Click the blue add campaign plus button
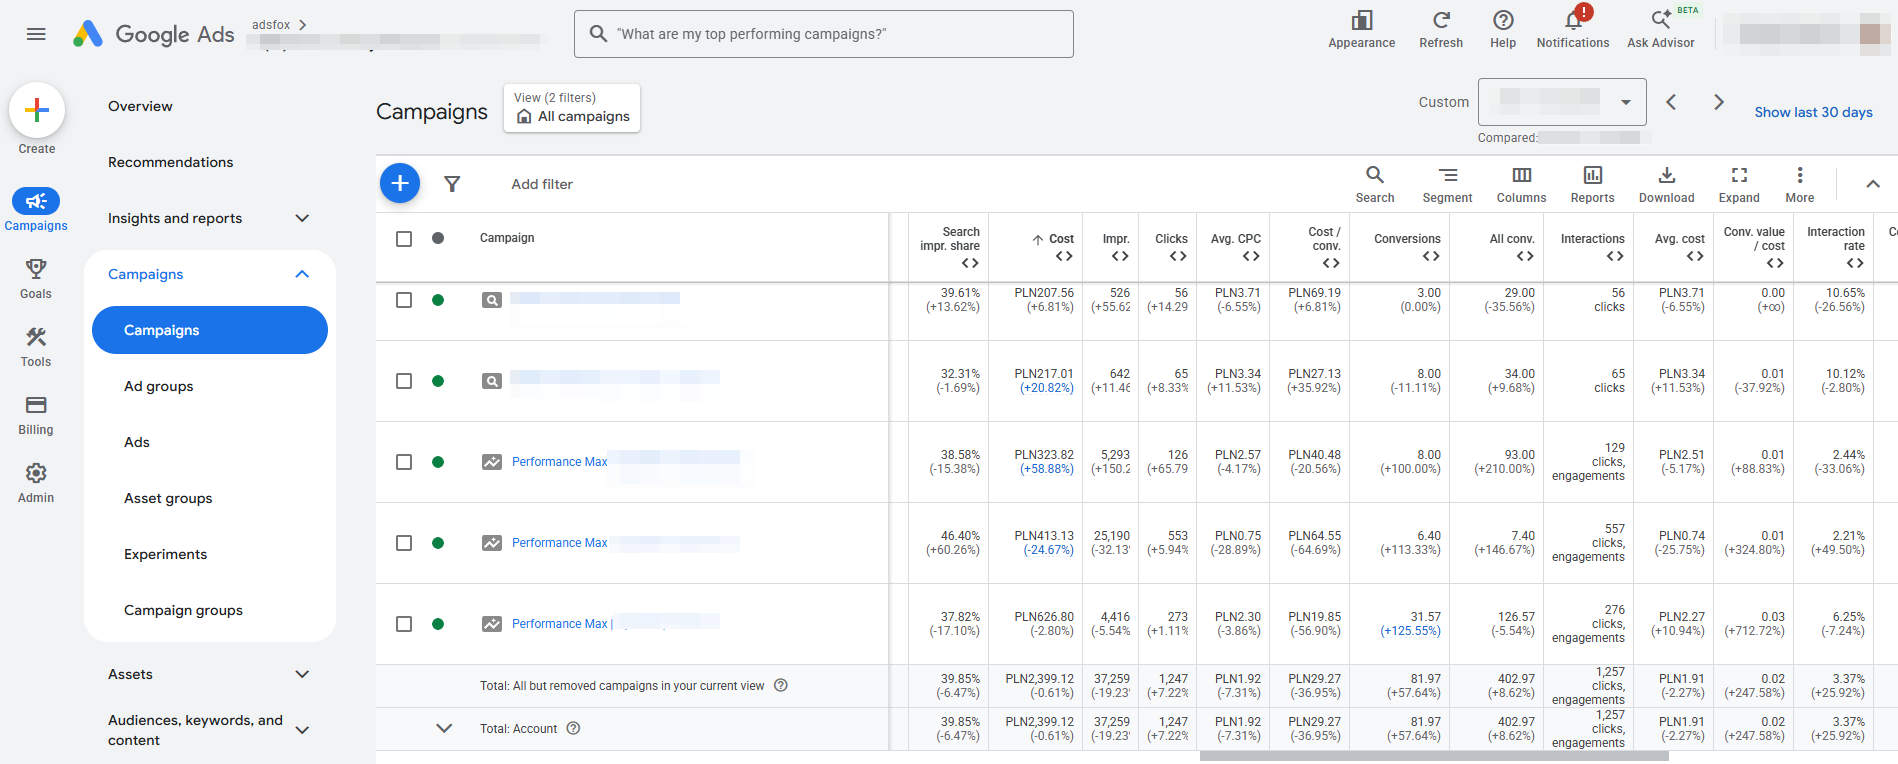This screenshot has width=1898, height=764. click(400, 183)
